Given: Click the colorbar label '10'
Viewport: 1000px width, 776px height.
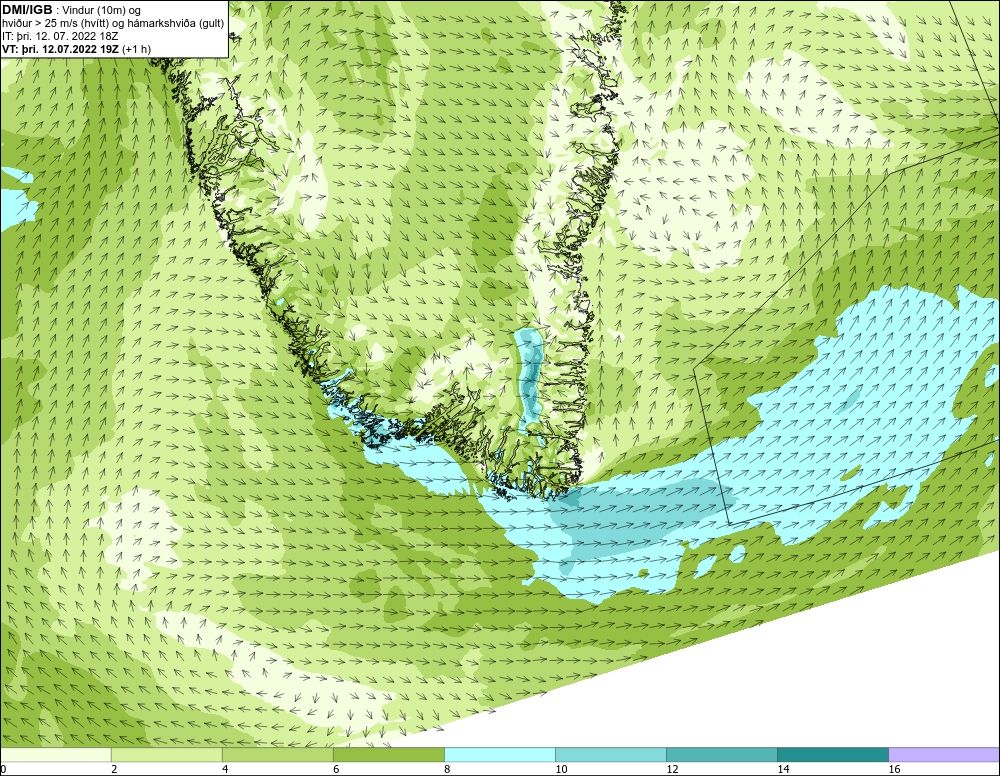Looking at the screenshot, I should 561,770.
